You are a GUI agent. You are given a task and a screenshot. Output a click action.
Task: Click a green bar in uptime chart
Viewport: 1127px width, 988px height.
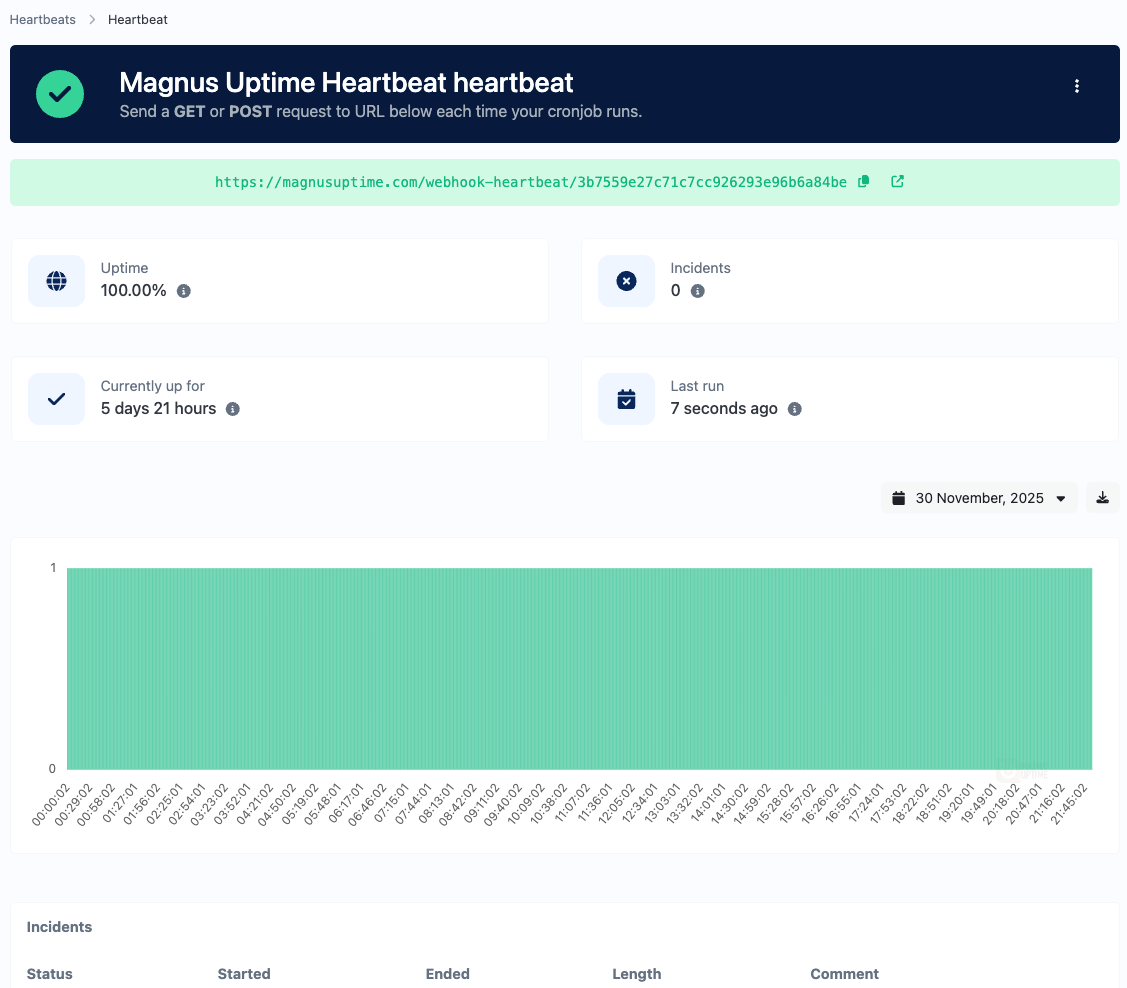tap(580, 667)
